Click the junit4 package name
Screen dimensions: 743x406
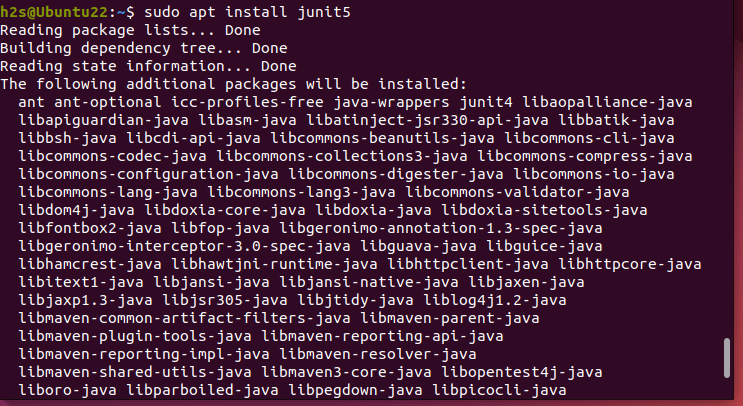[x=487, y=102]
